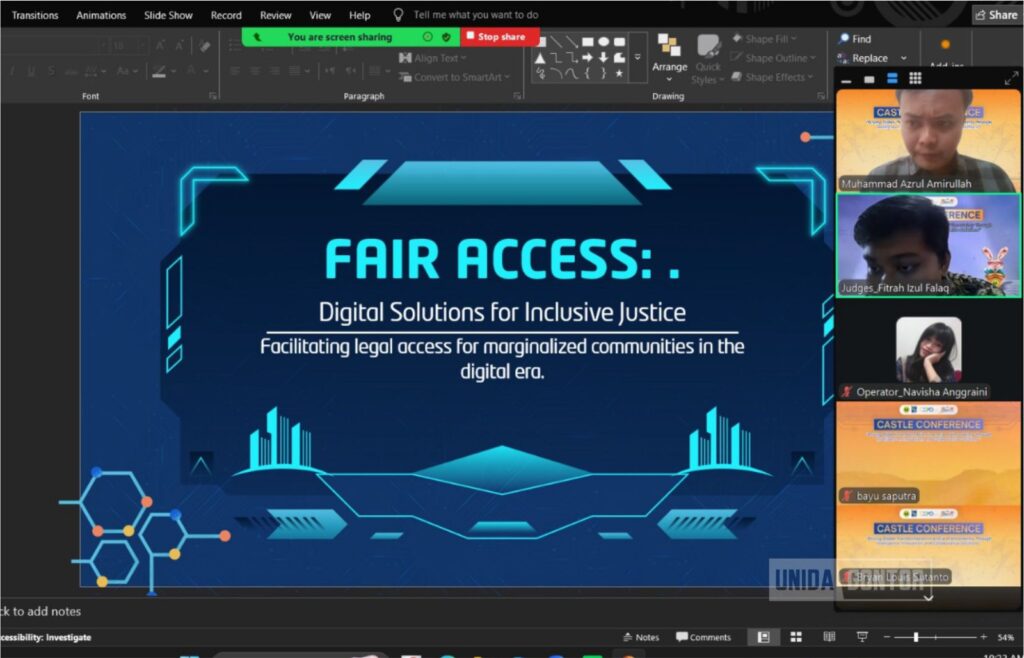Click the Digital Solutions for Inclusive Justice subtitle
The image size is (1024, 658).
click(502, 312)
